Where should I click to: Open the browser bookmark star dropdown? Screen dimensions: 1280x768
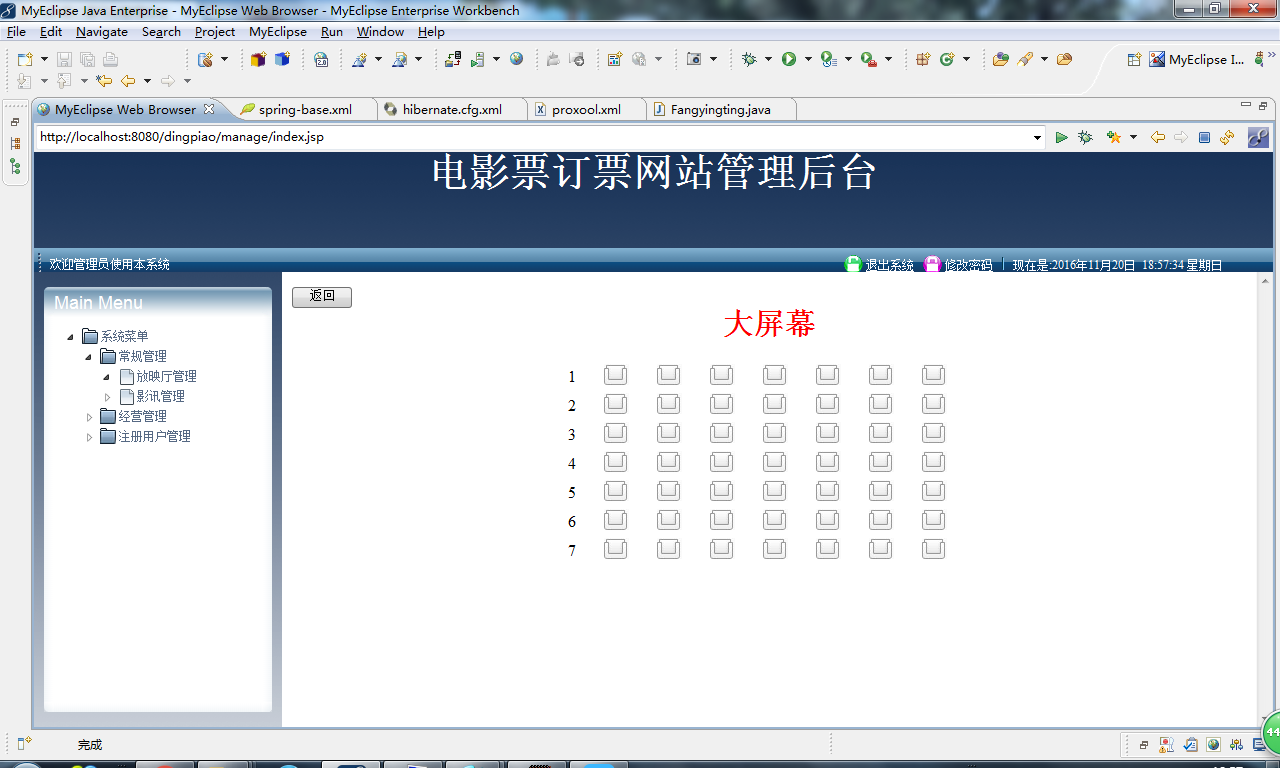tap(1133, 138)
